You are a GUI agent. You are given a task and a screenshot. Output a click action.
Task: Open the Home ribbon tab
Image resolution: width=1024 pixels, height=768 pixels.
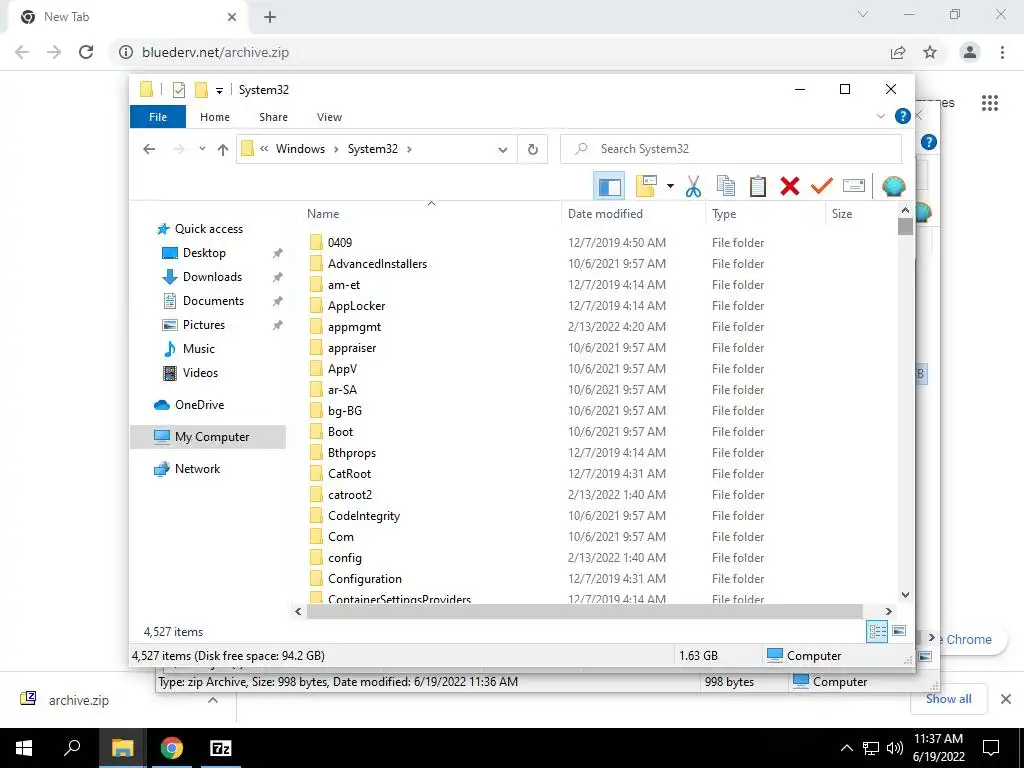click(215, 117)
